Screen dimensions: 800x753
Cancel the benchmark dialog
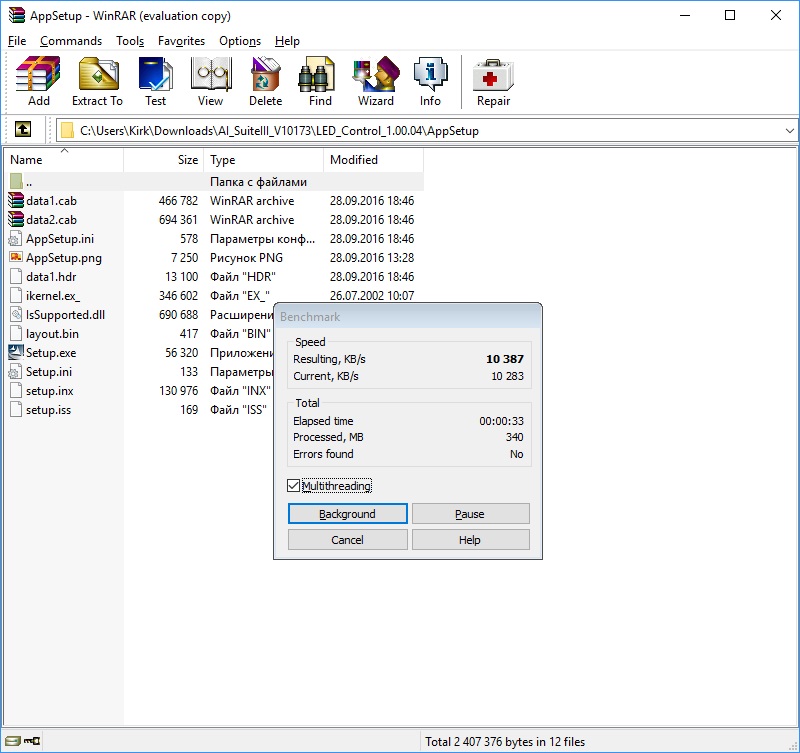click(x=347, y=540)
